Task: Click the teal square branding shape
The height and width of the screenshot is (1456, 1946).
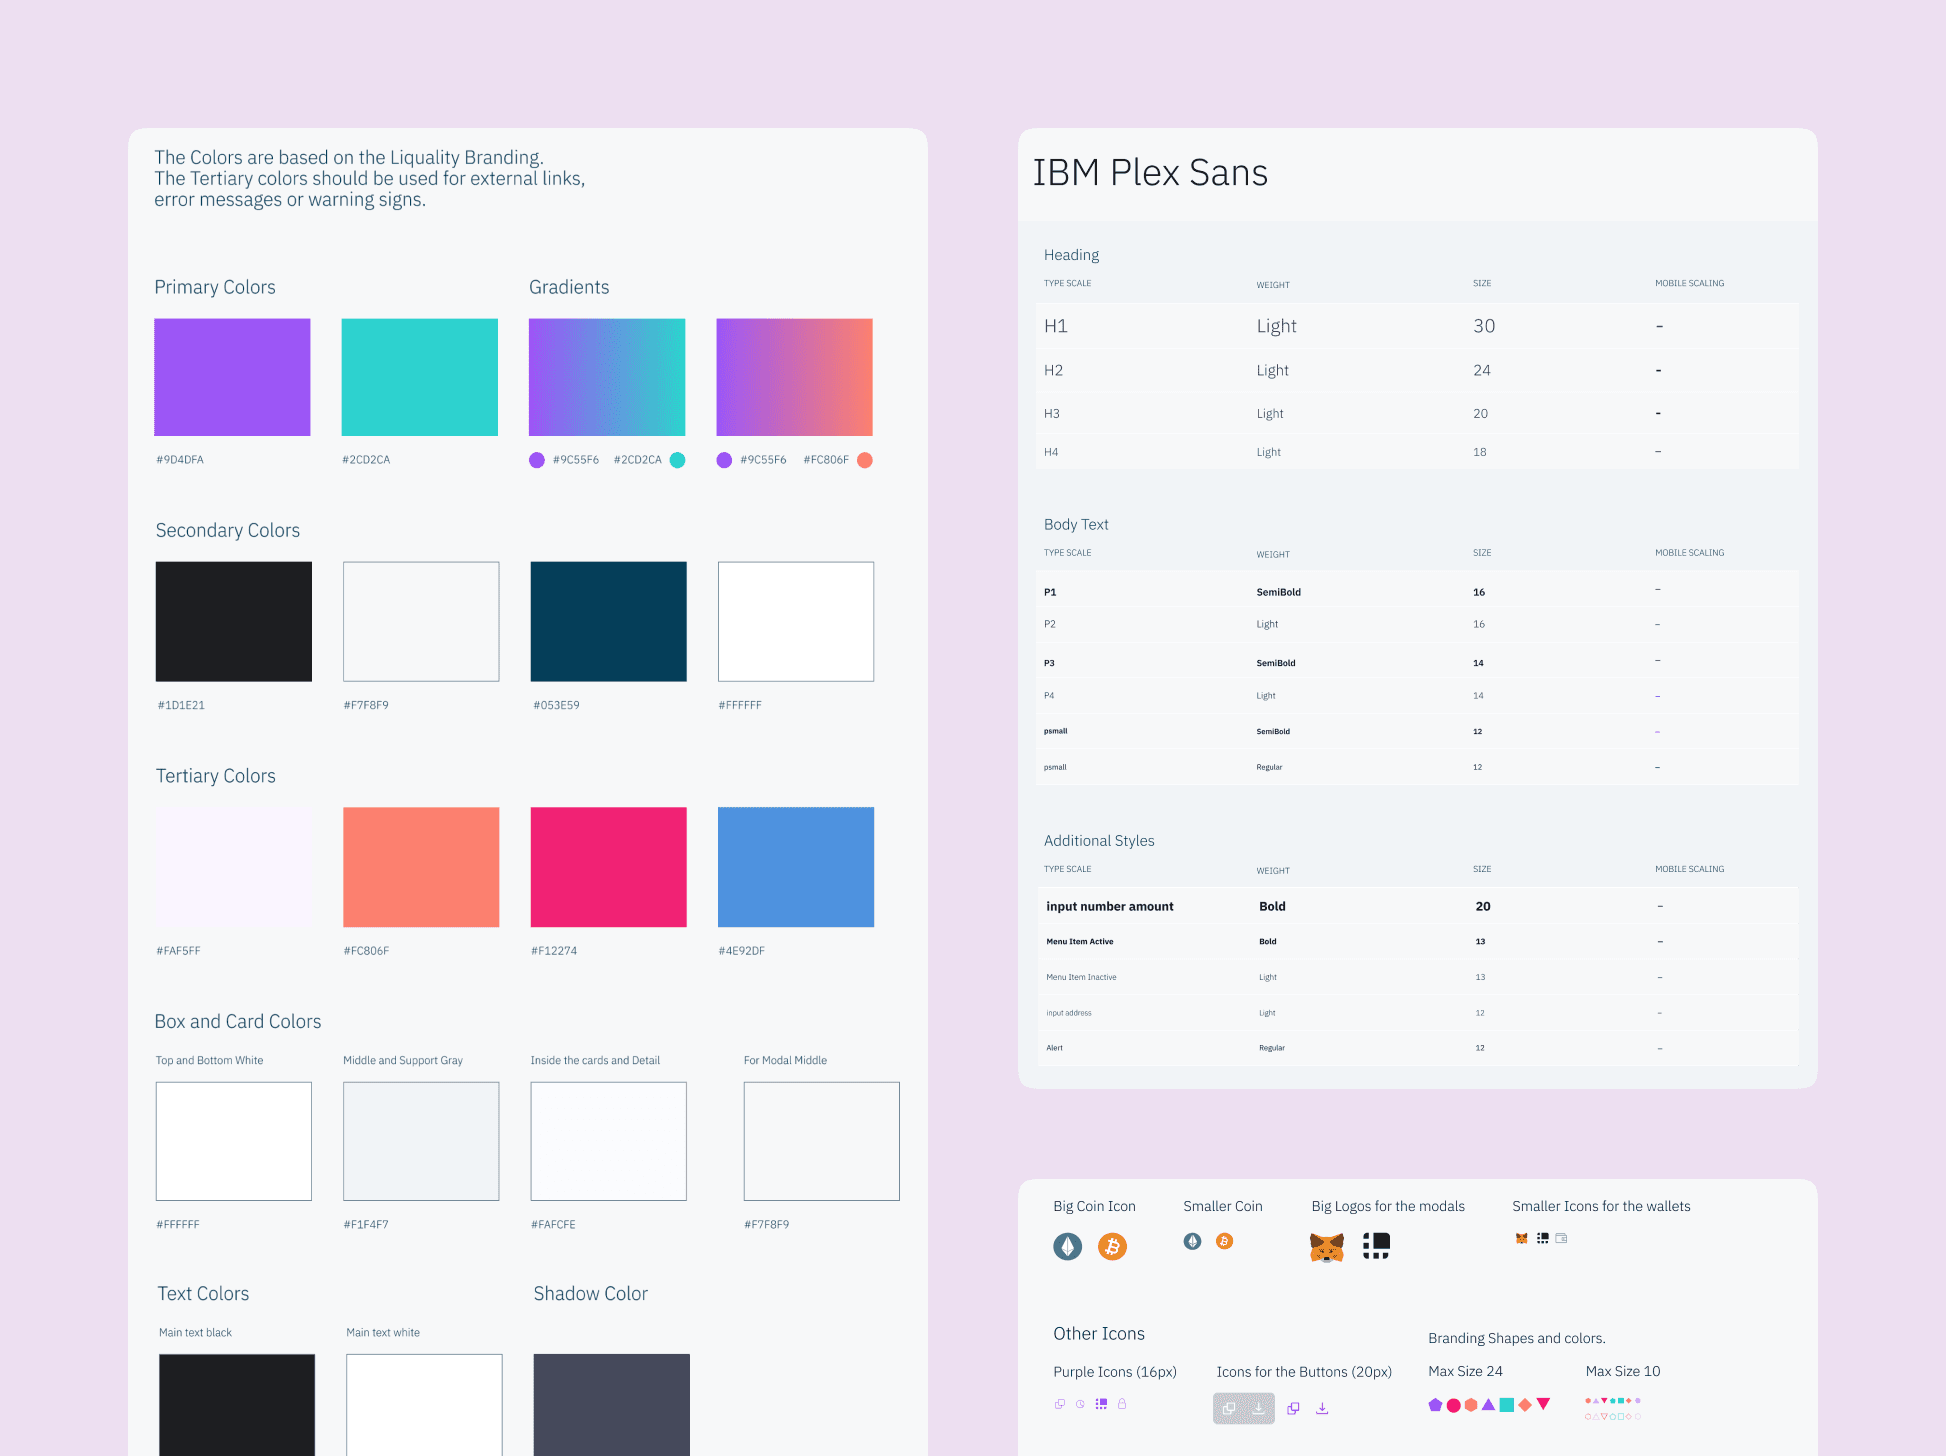Action: coord(1506,1405)
